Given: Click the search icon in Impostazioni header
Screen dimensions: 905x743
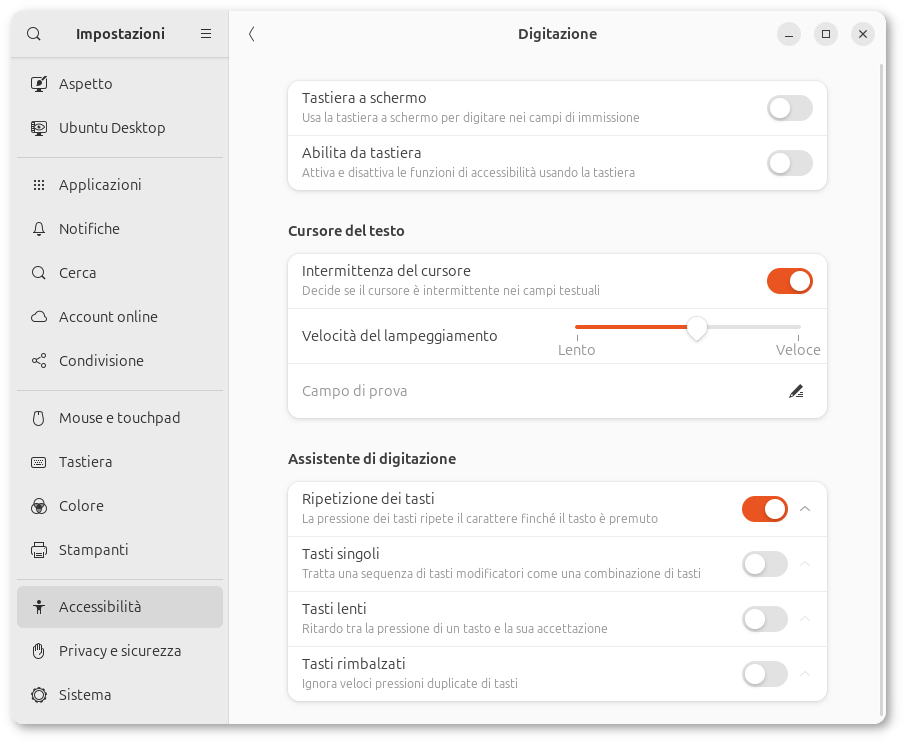Looking at the screenshot, I should [34, 34].
